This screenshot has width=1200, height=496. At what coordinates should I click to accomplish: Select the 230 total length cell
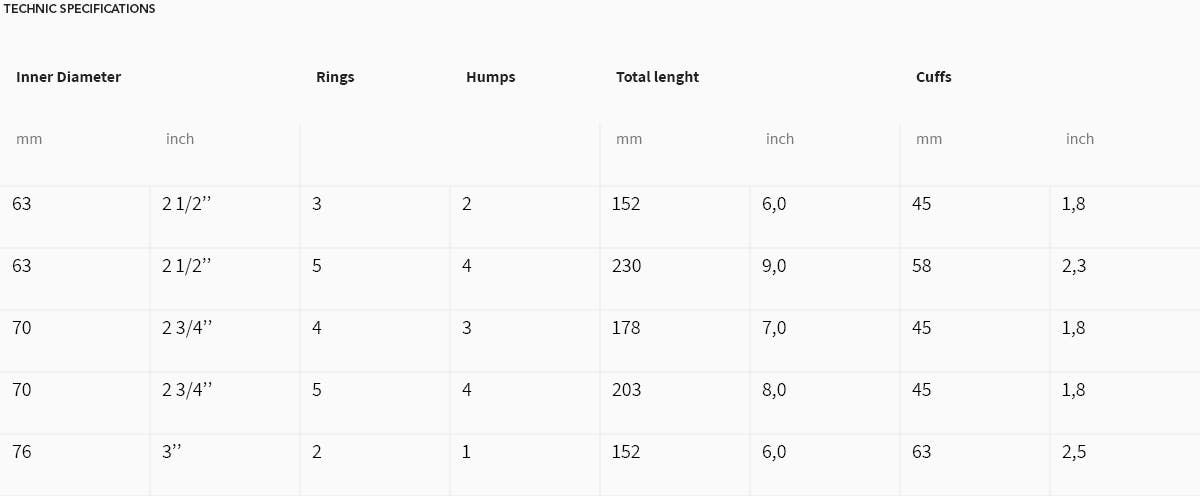[x=626, y=266]
